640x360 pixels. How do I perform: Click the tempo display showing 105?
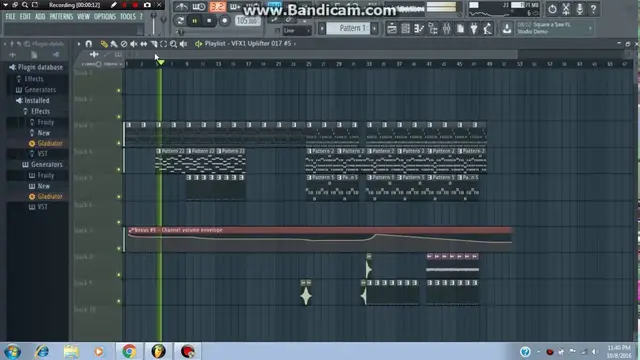click(x=248, y=20)
